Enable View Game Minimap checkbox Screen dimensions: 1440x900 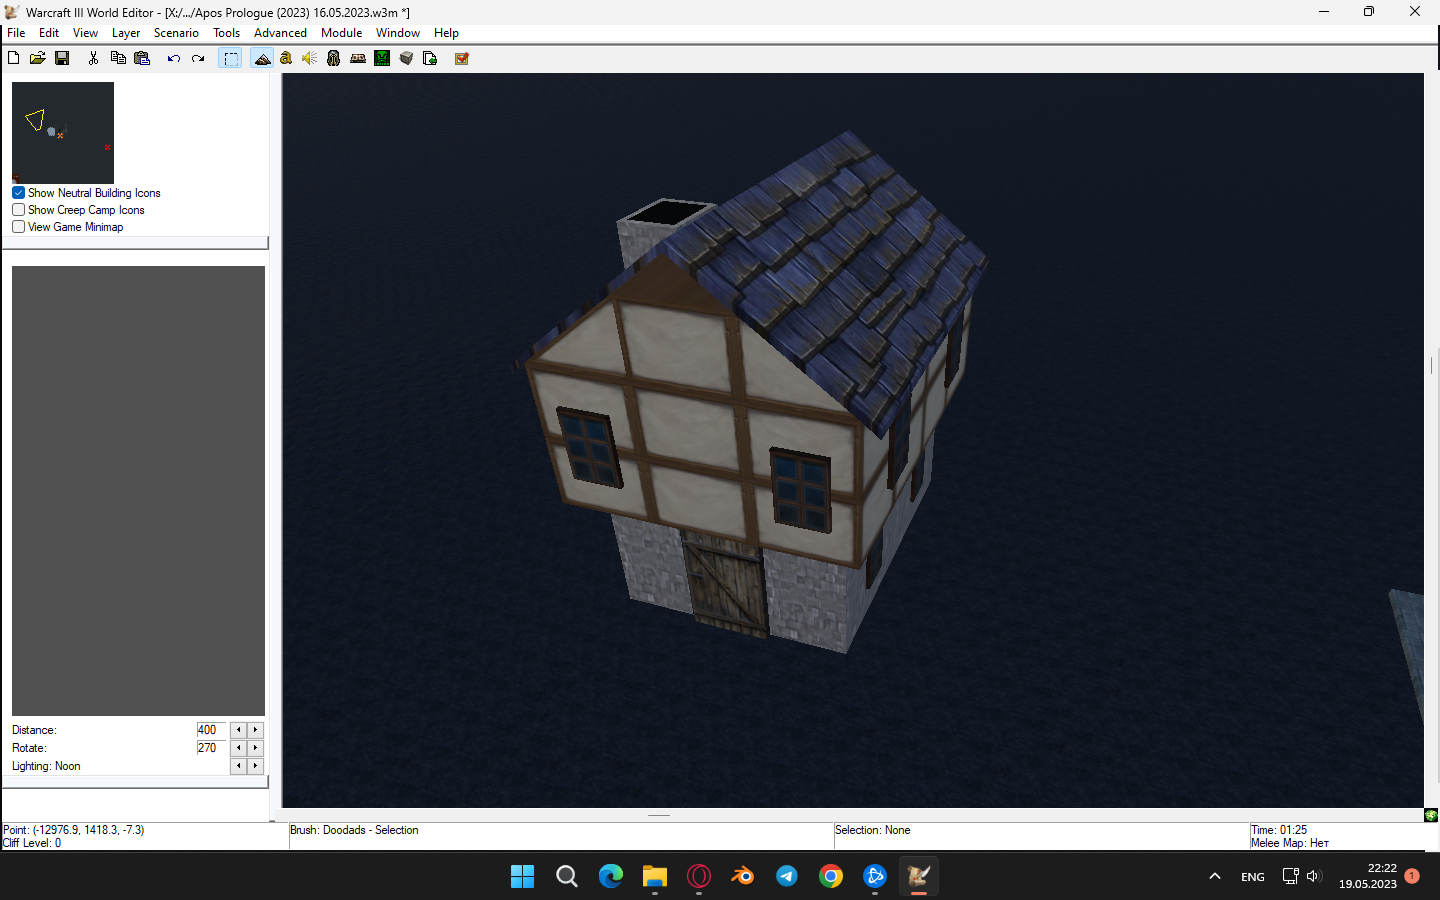tap(18, 227)
